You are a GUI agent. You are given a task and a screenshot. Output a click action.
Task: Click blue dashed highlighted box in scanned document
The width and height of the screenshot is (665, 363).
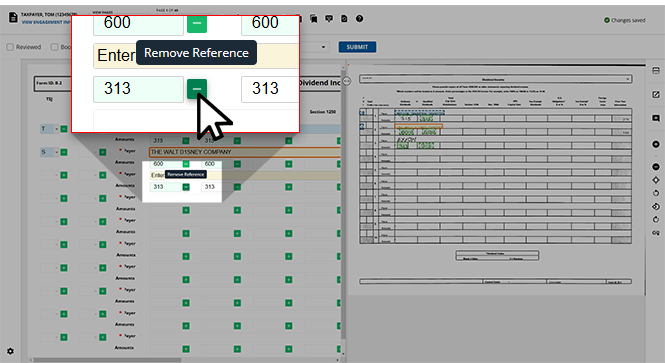coord(419,113)
